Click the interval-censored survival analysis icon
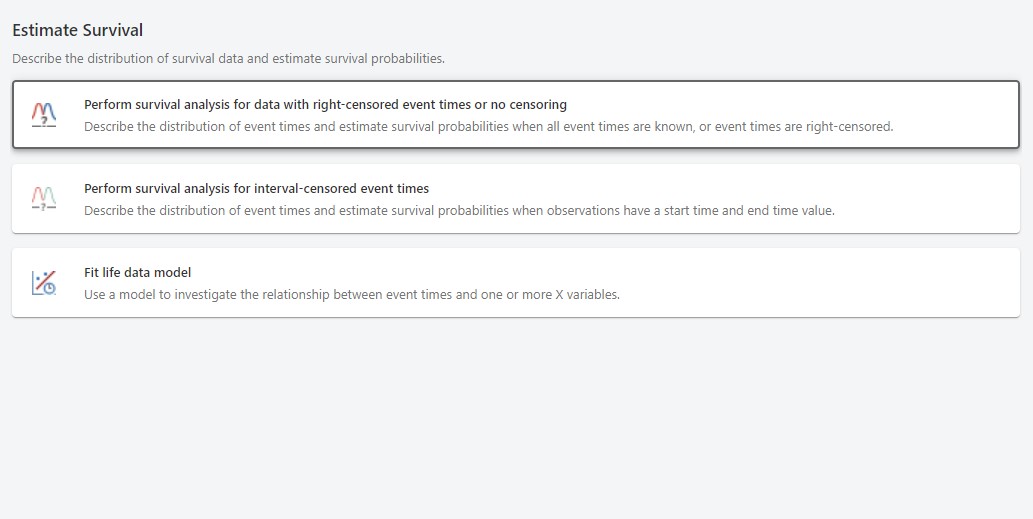Viewport: 1033px width, 519px height. click(x=44, y=199)
